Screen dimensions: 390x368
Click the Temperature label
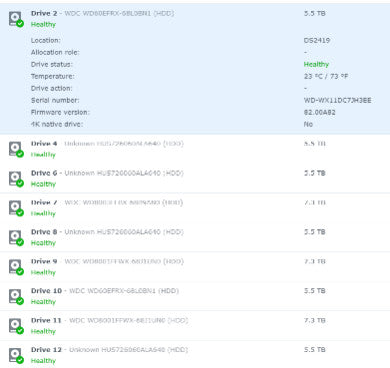(x=53, y=76)
